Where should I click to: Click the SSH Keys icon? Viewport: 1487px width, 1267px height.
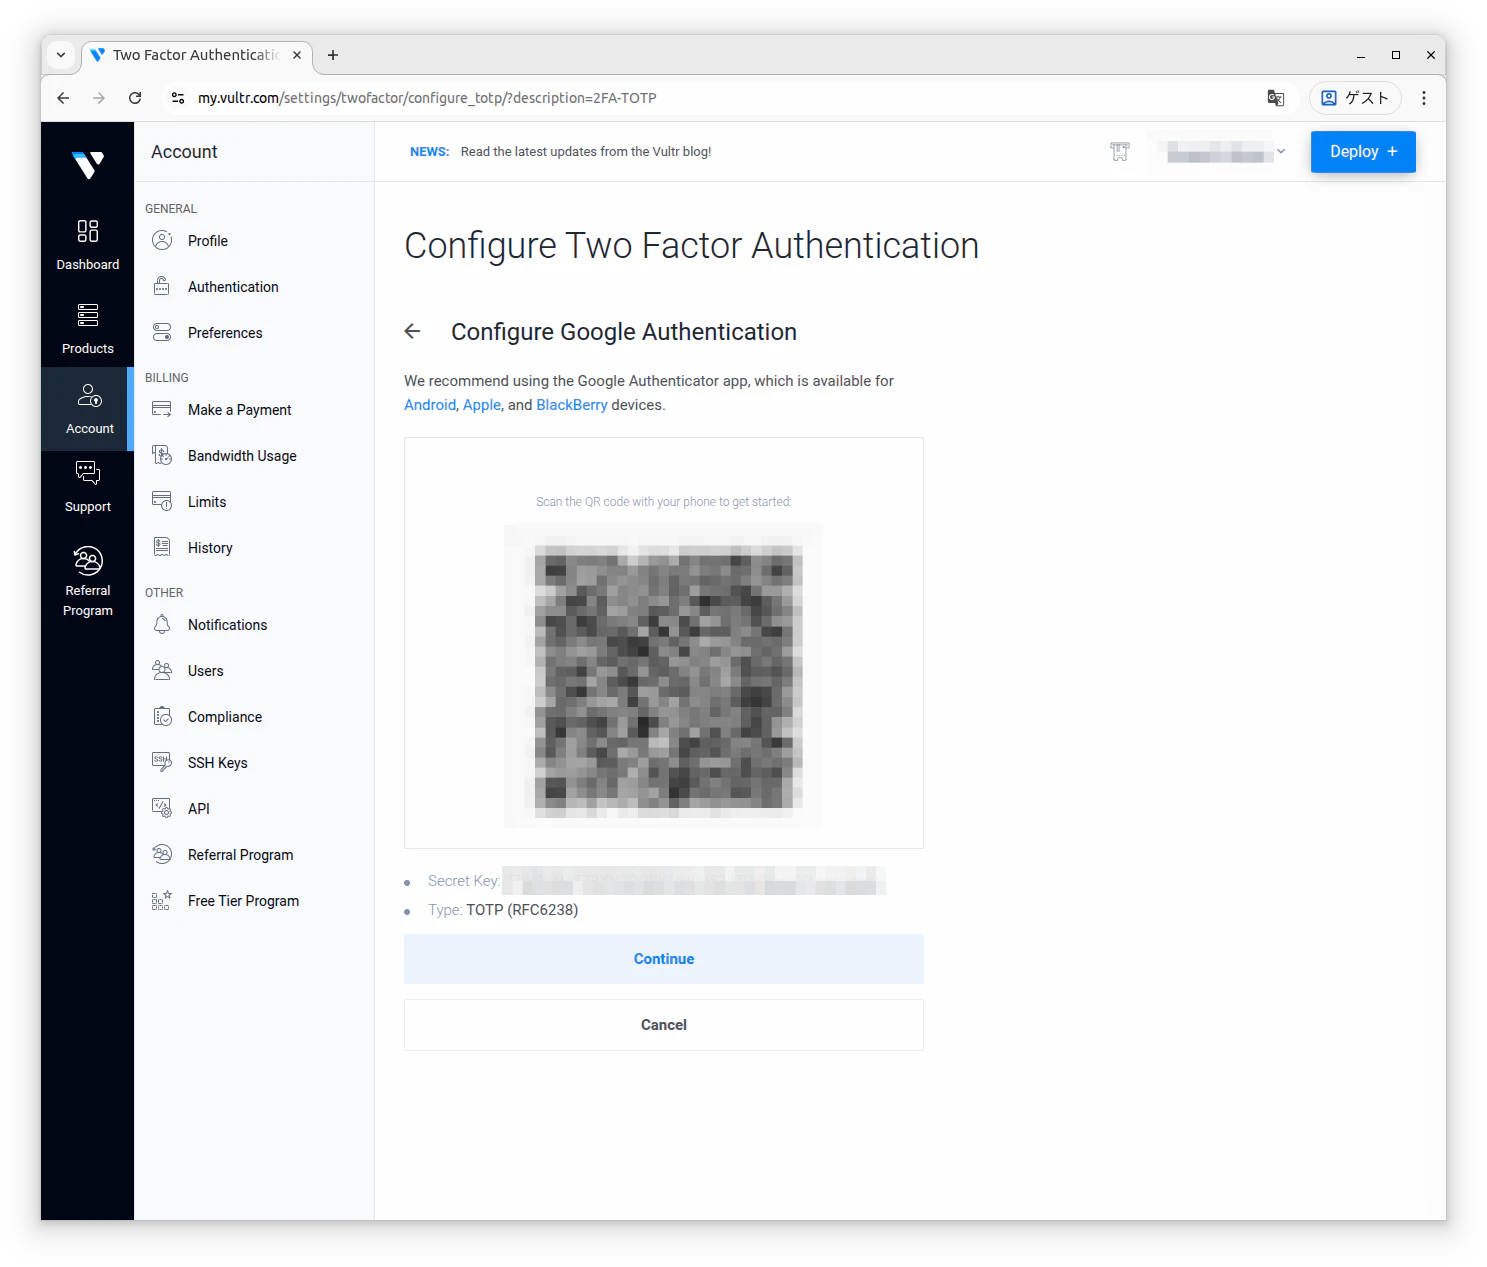coord(162,763)
